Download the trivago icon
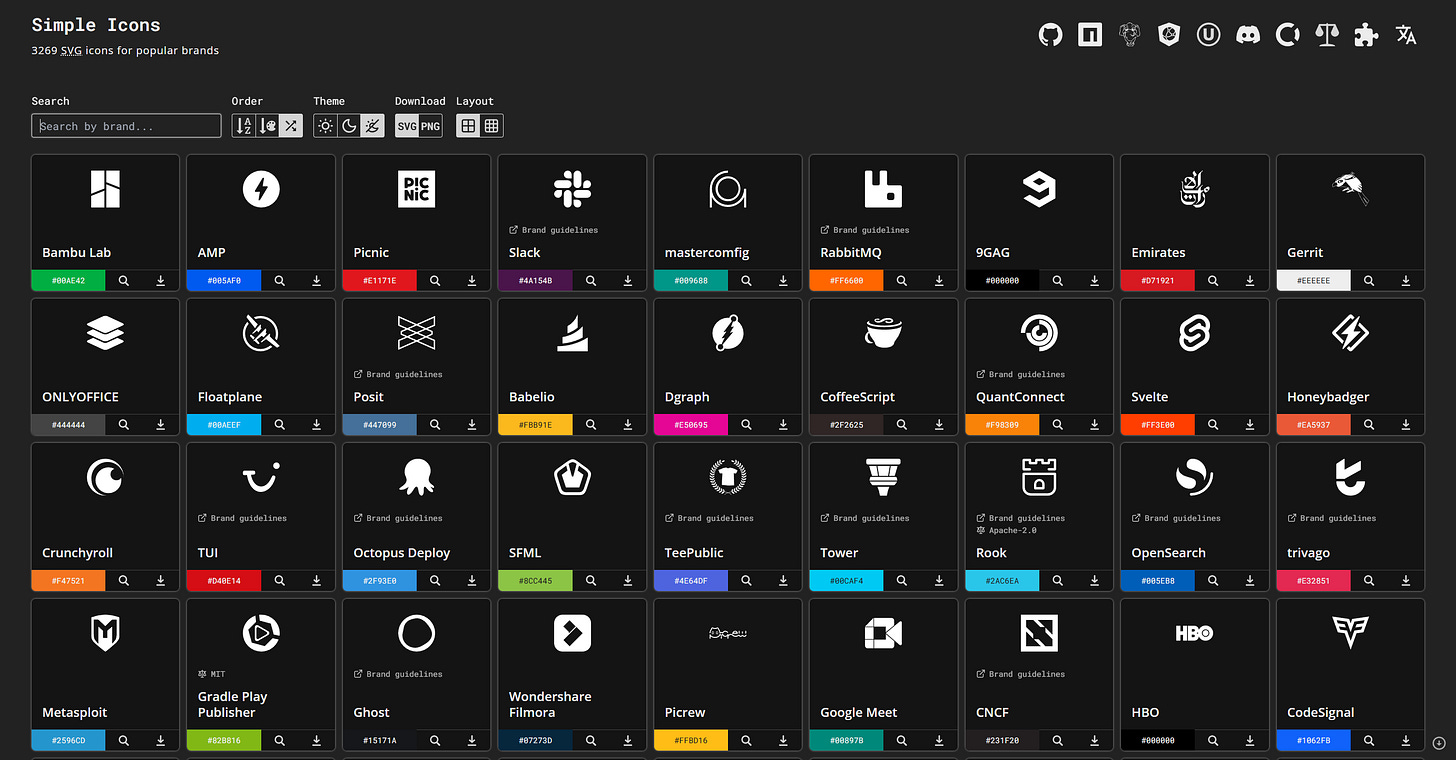Image resolution: width=1456 pixels, height=760 pixels. coord(1406,581)
